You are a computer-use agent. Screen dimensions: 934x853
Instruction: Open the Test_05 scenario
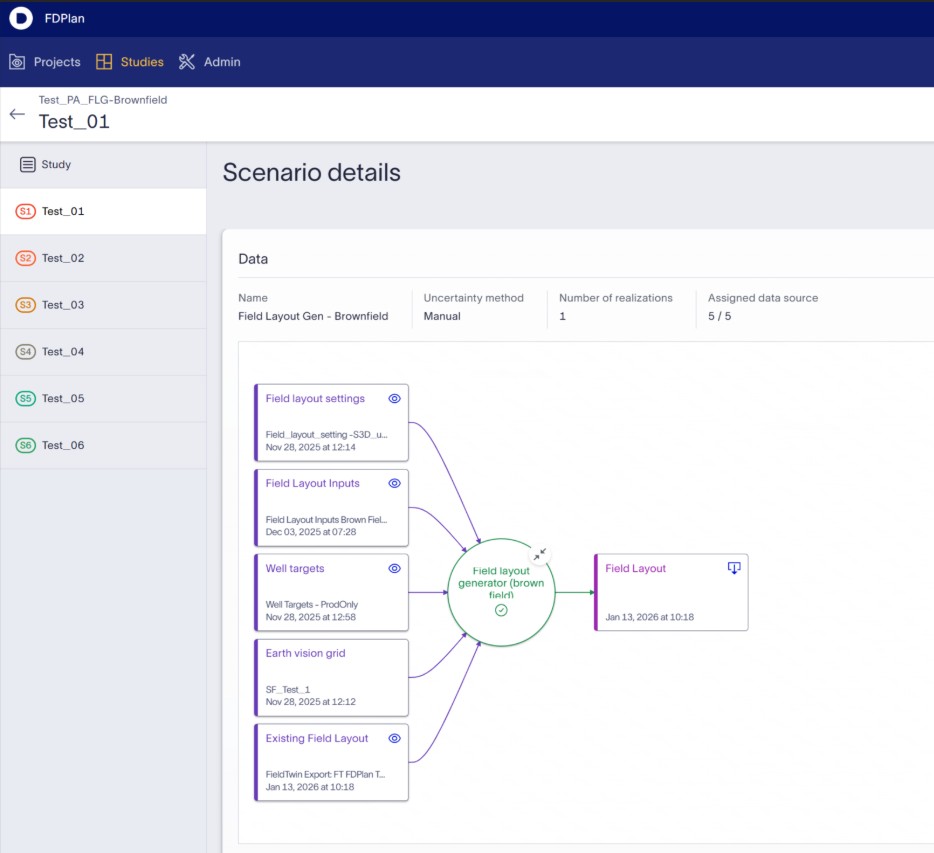click(63, 398)
